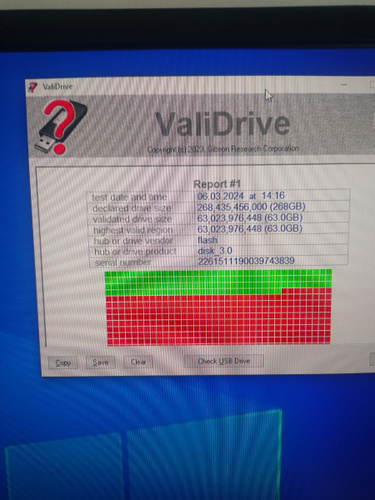Click the ValiDrive title bar icon
Viewport: 375px width, 500px height.
(x=33, y=87)
